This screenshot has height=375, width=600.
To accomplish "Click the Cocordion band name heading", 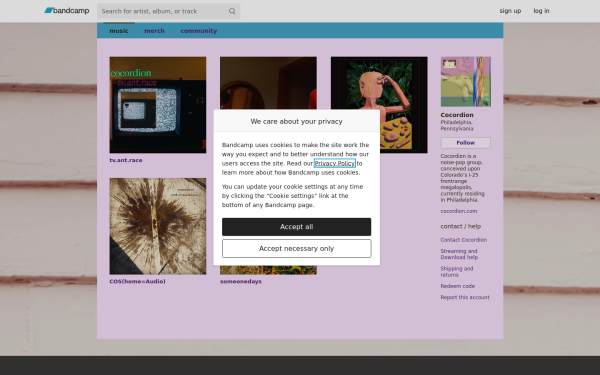I will 457,115.
